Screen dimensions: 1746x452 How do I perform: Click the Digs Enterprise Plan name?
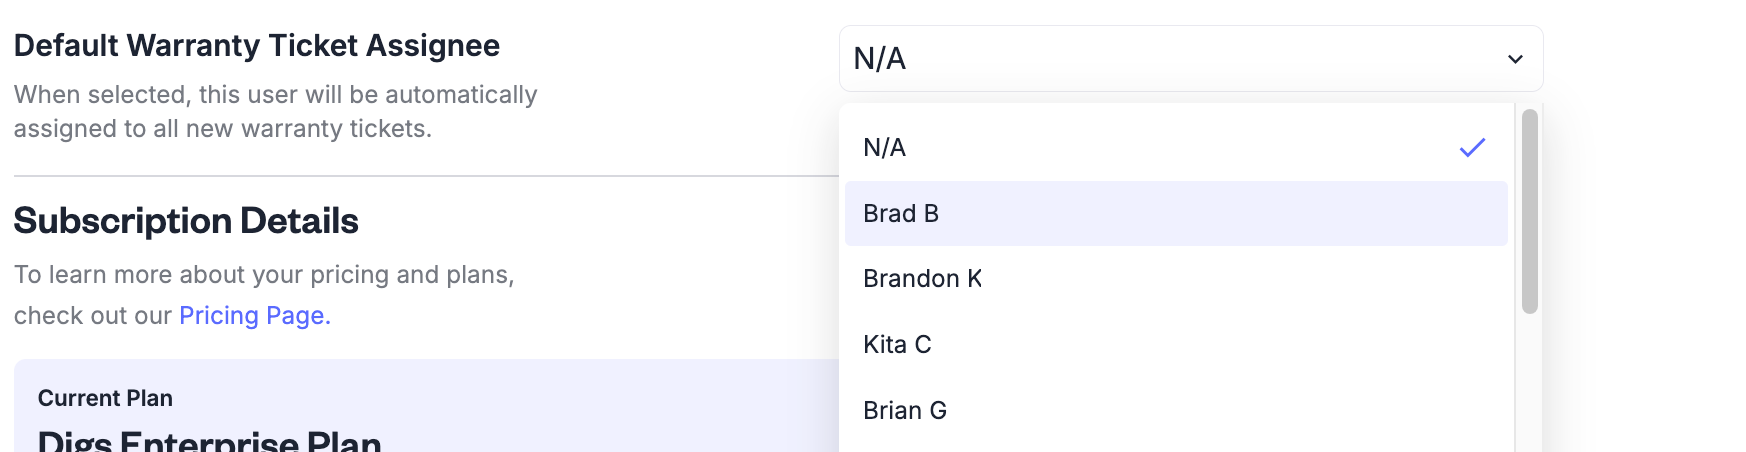[209, 440]
